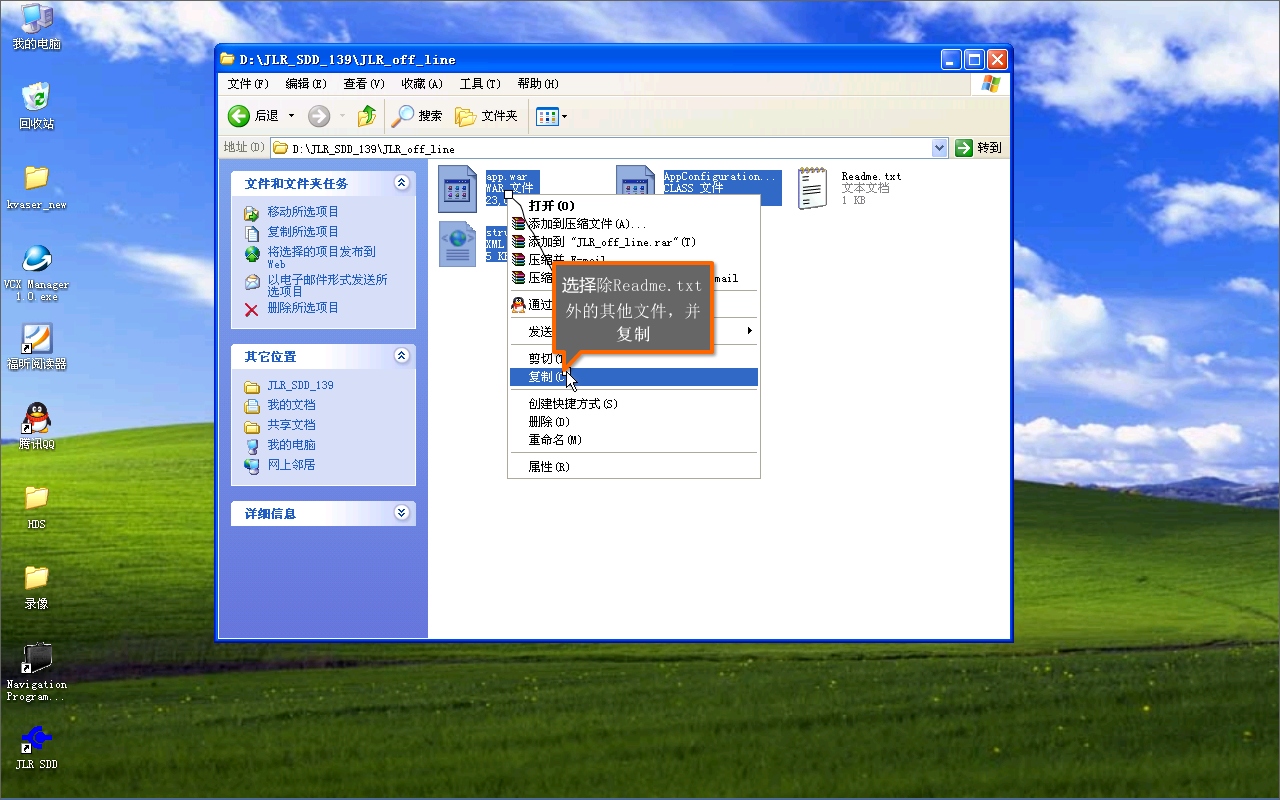1280x800 pixels.
Task: Choose 复制(C) in context menu
Action: (633, 377)
